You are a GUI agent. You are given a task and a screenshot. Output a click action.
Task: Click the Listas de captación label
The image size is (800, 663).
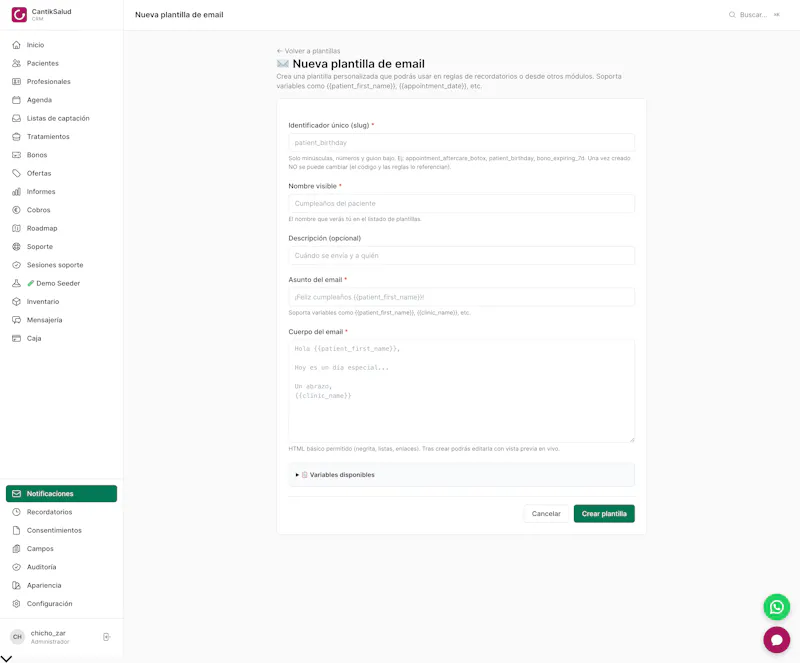[x=58, y=118]
